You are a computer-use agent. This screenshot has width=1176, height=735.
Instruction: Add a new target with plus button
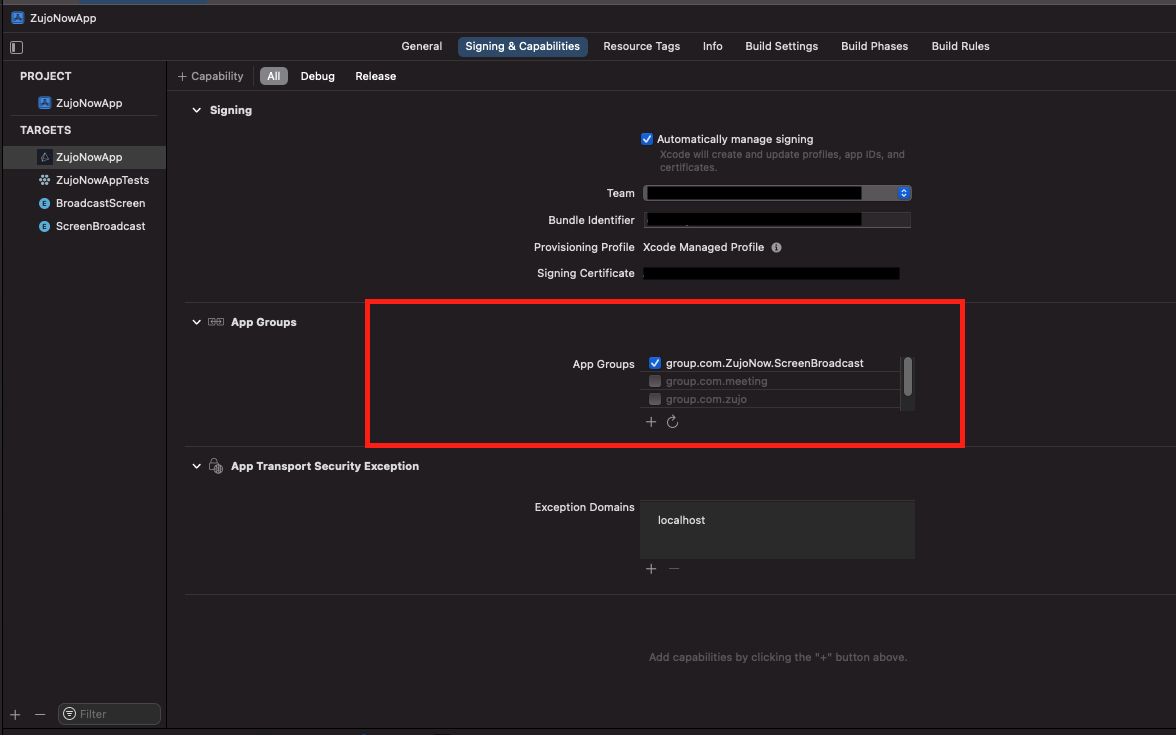(x=16, y=715)
